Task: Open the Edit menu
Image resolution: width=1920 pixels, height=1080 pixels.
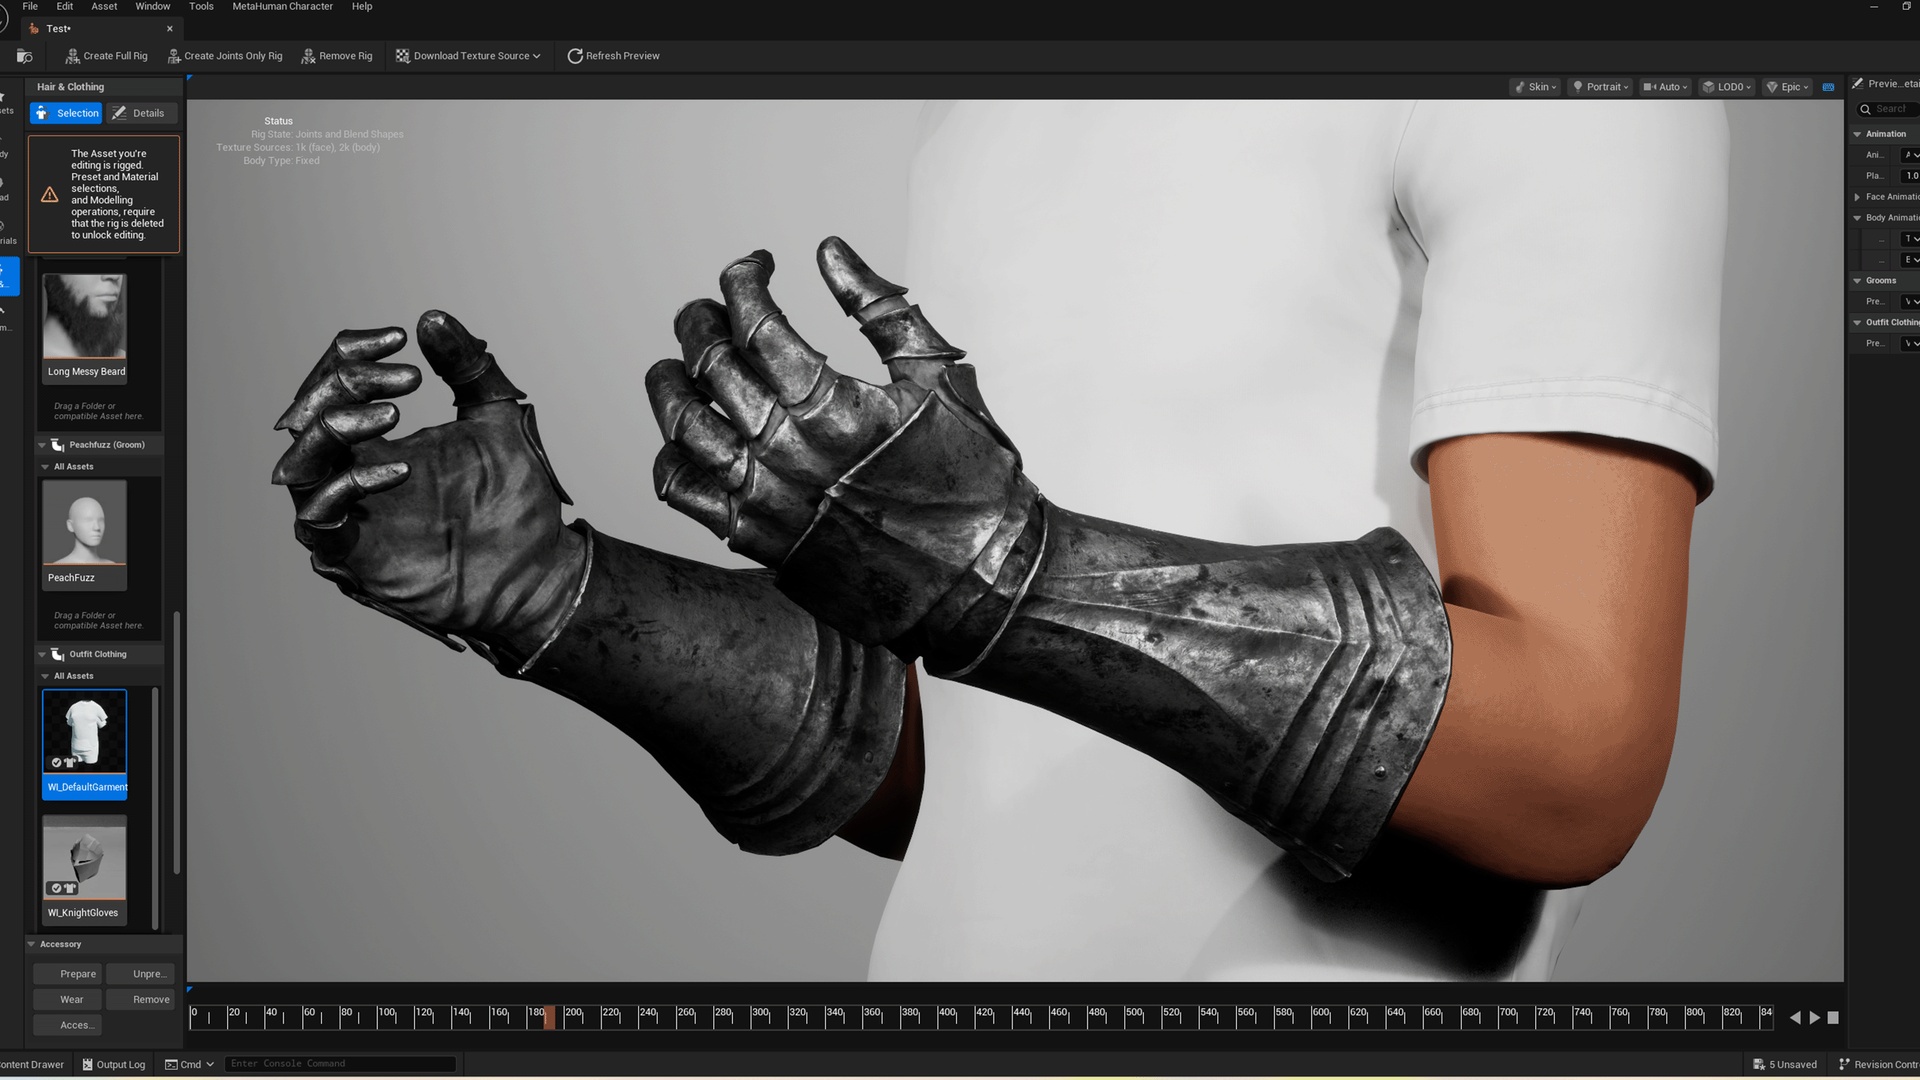Action: 64,6
